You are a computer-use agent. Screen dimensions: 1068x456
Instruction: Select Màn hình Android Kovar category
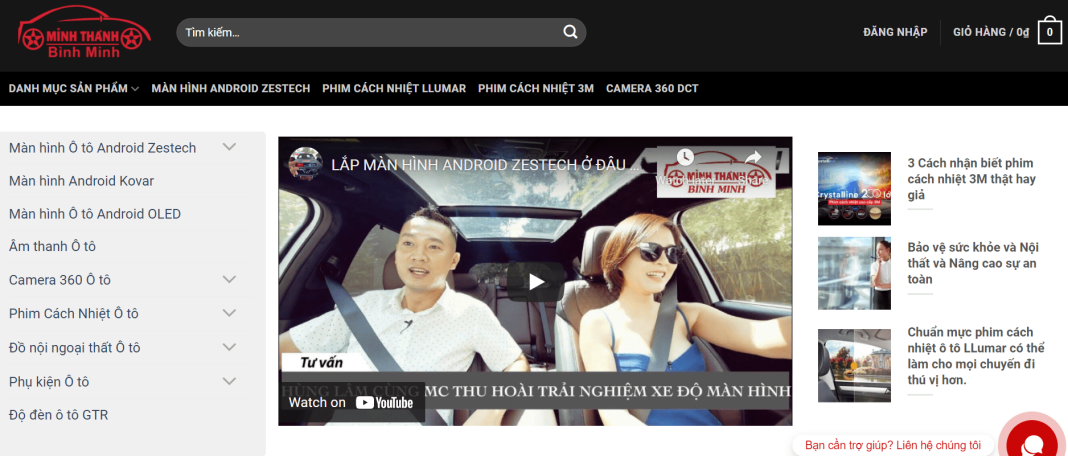point(81,181)
